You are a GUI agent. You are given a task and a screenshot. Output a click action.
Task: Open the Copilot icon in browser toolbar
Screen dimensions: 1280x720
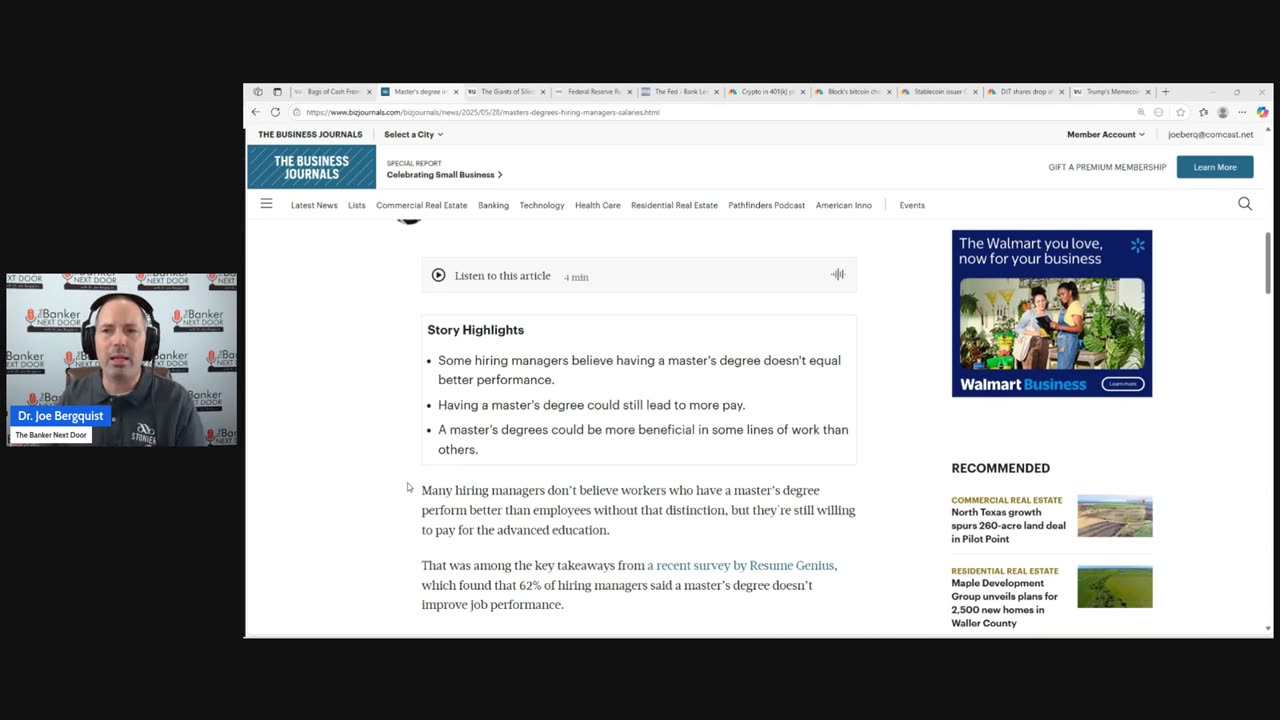point(1262,112)
